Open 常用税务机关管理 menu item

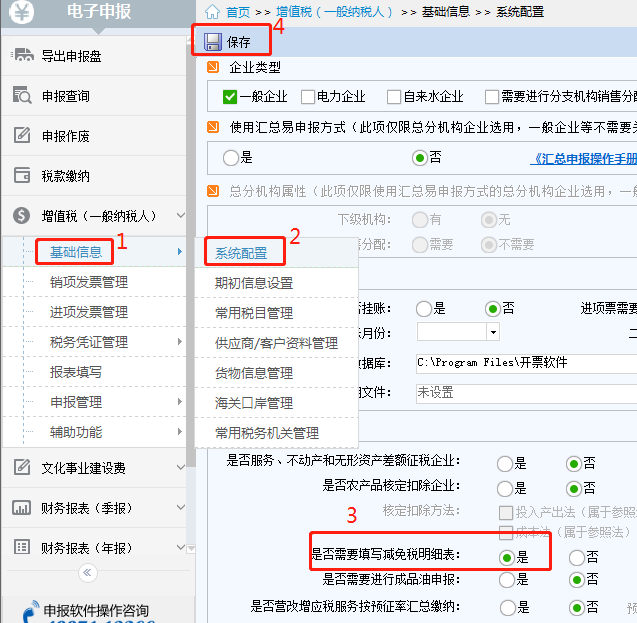coord(267,433)
